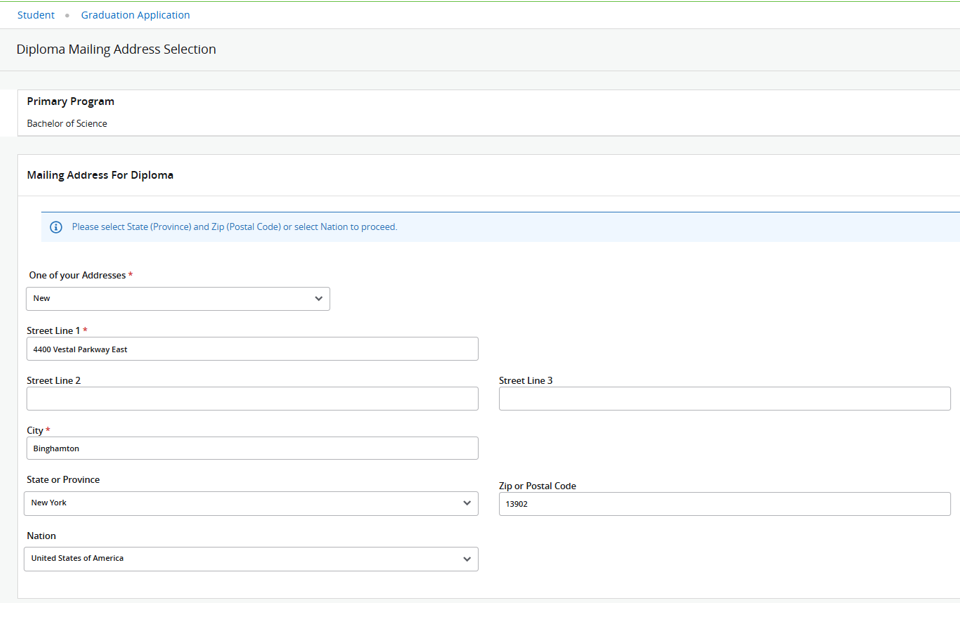Select the Street Line 3 text box

point(724,398)
